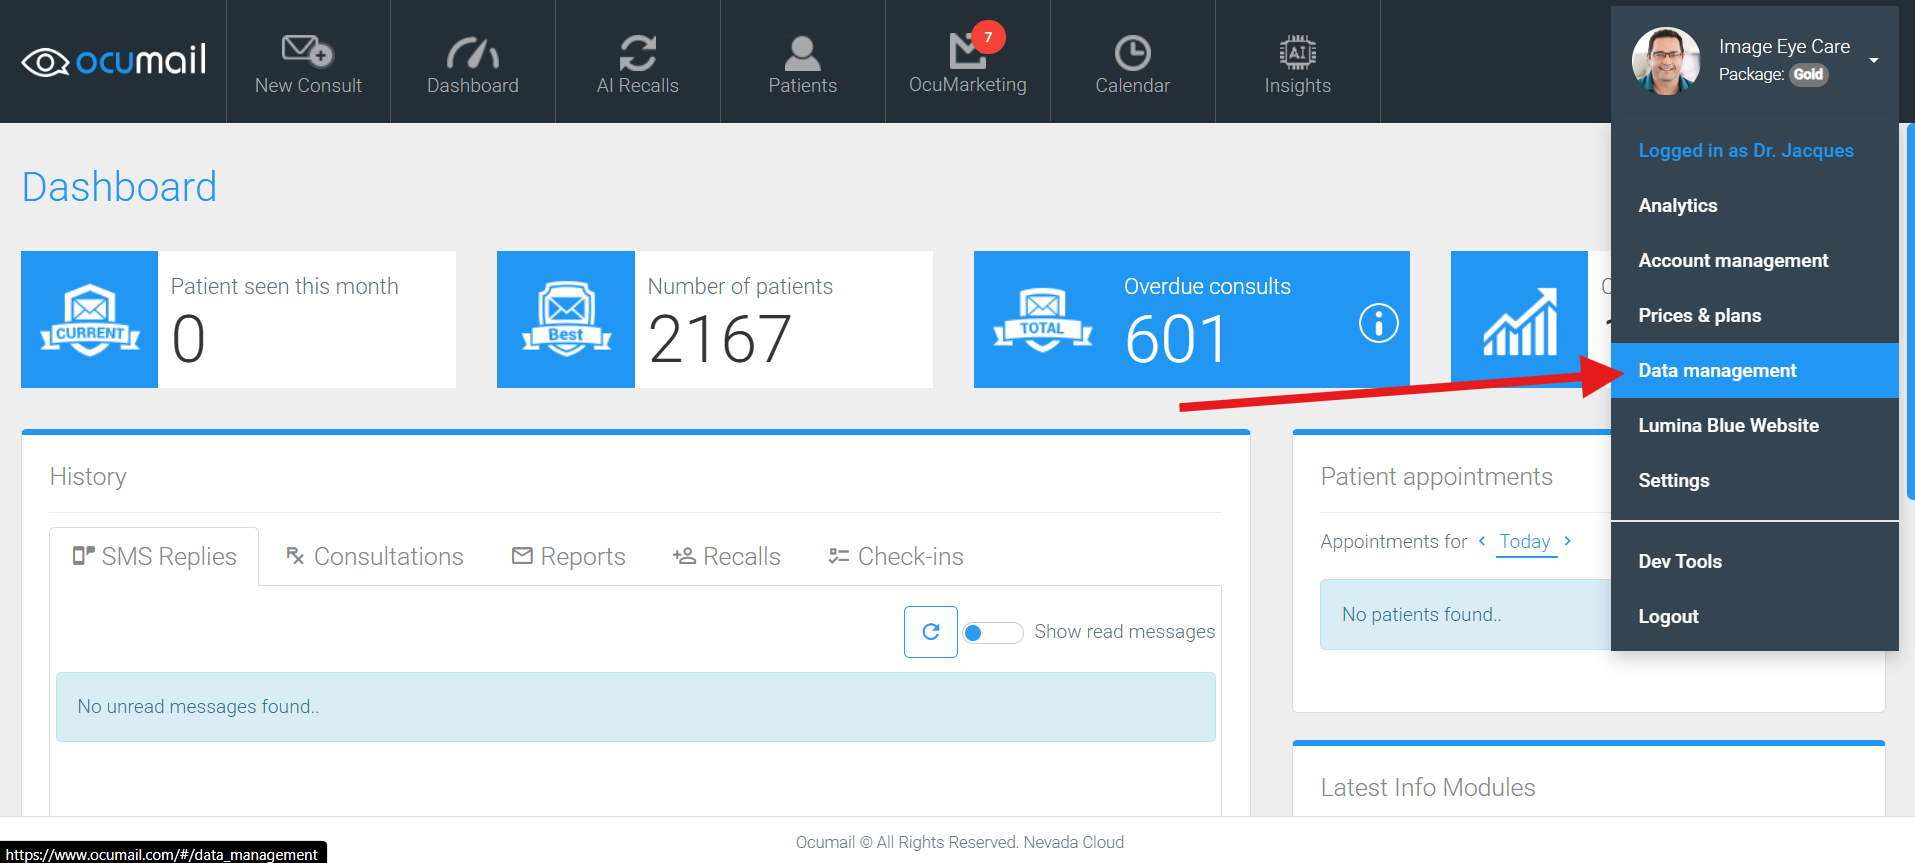Screen dimensions: 1915x863
Task: Click the Ocumail logo
Action: pos(114,61)
